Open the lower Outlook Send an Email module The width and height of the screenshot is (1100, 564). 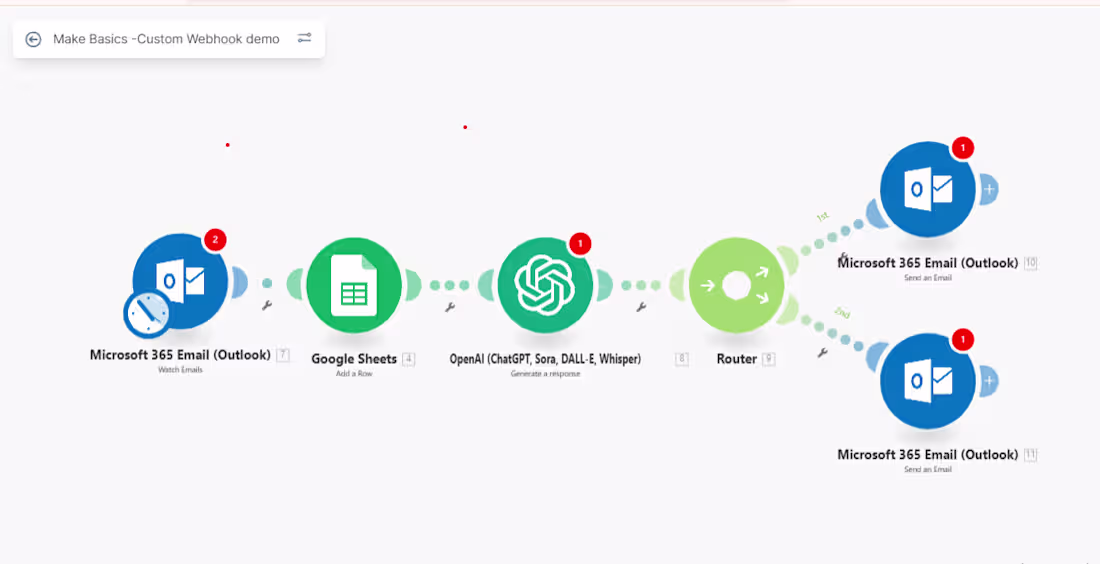(927, 381)
